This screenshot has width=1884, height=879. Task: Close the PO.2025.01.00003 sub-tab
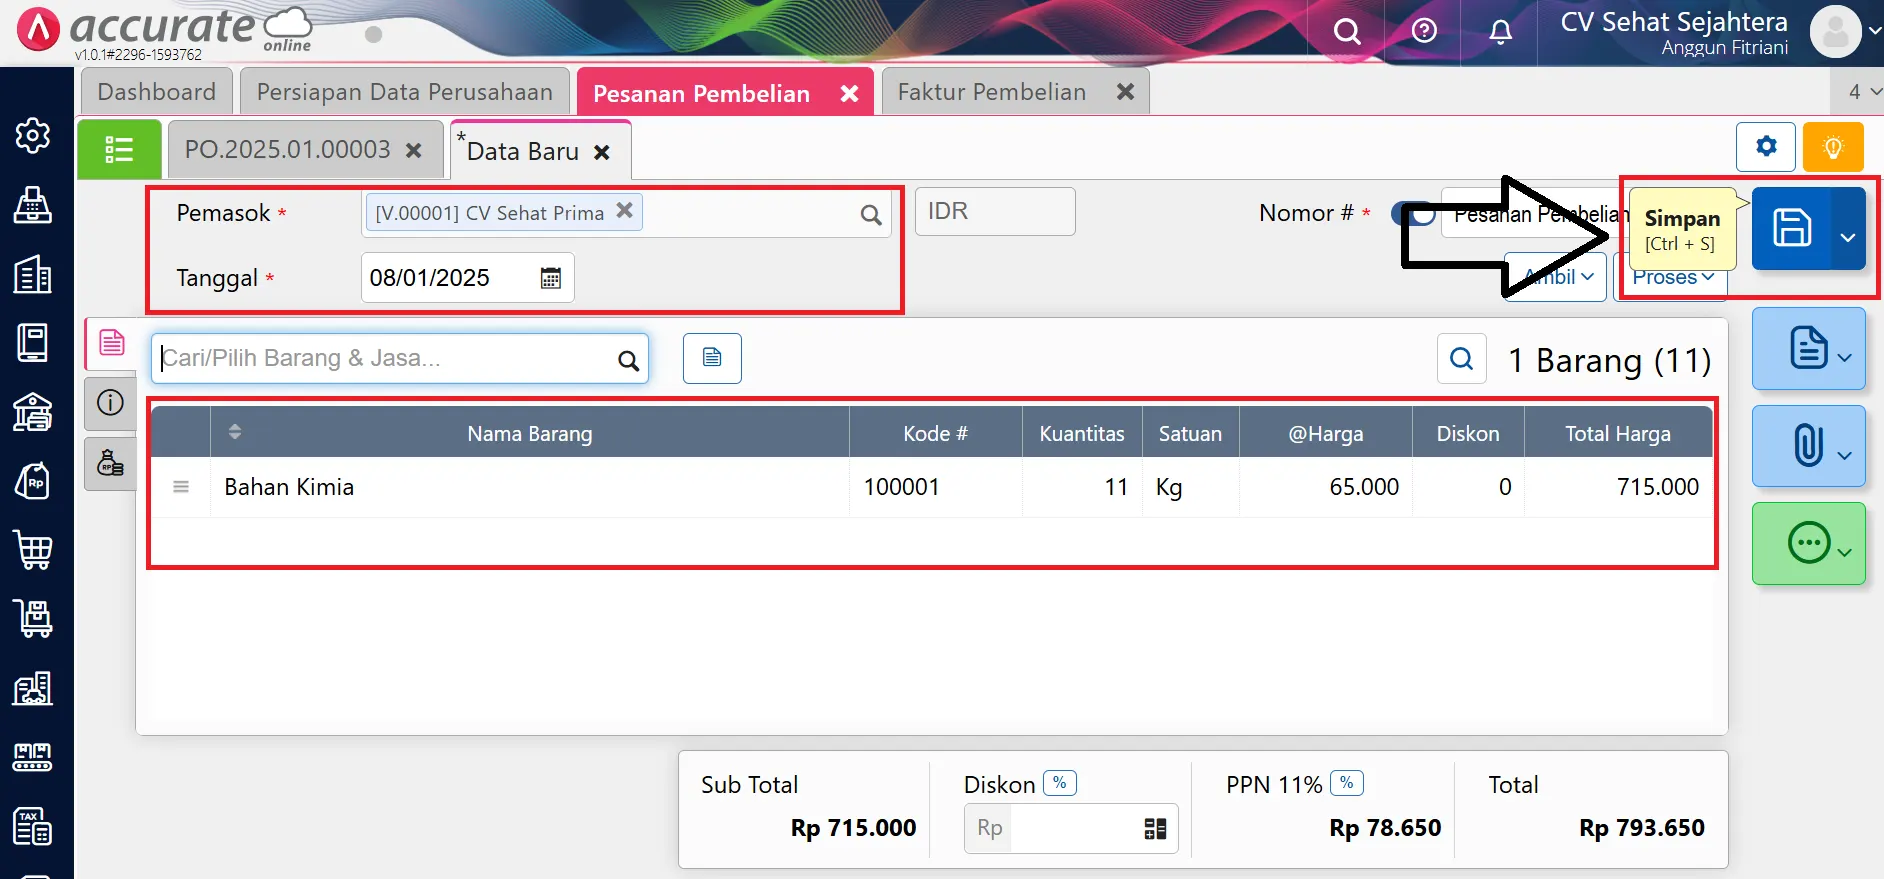pyautogui.click(x=413, y=150)
